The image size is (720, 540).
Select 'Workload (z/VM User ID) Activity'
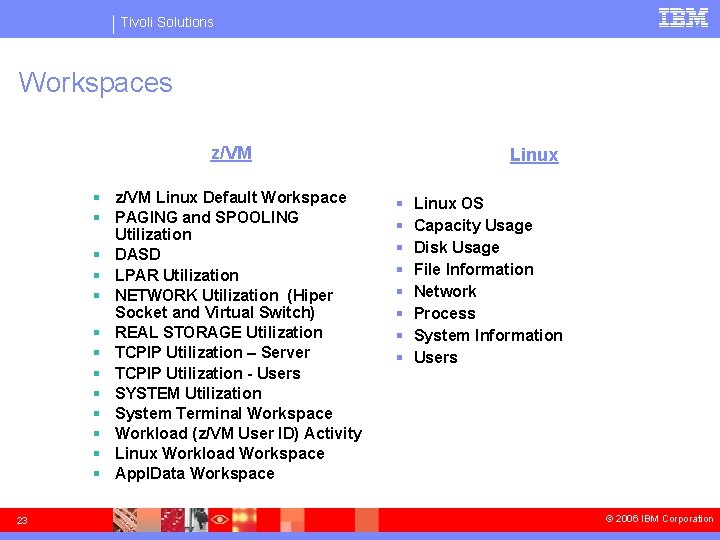point(238,433)
